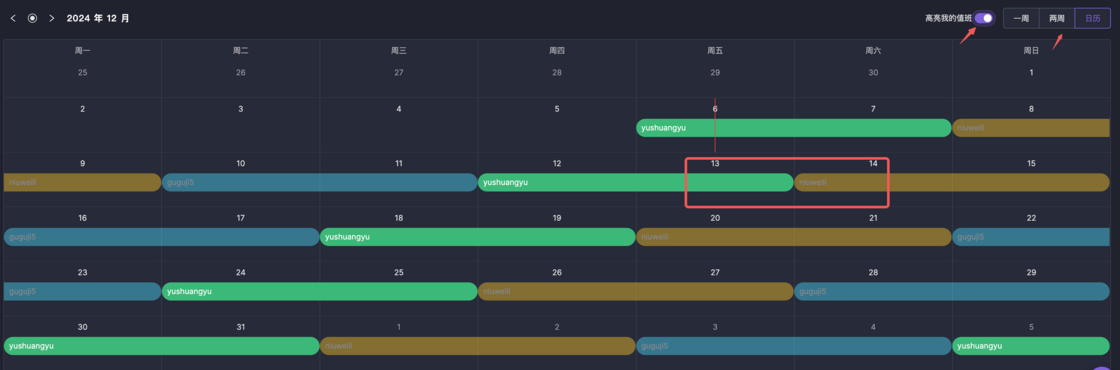The height and width of the screenshot is (370, 1120).
Task: Select date 17 in the calendar
Action: click(241, 218)
